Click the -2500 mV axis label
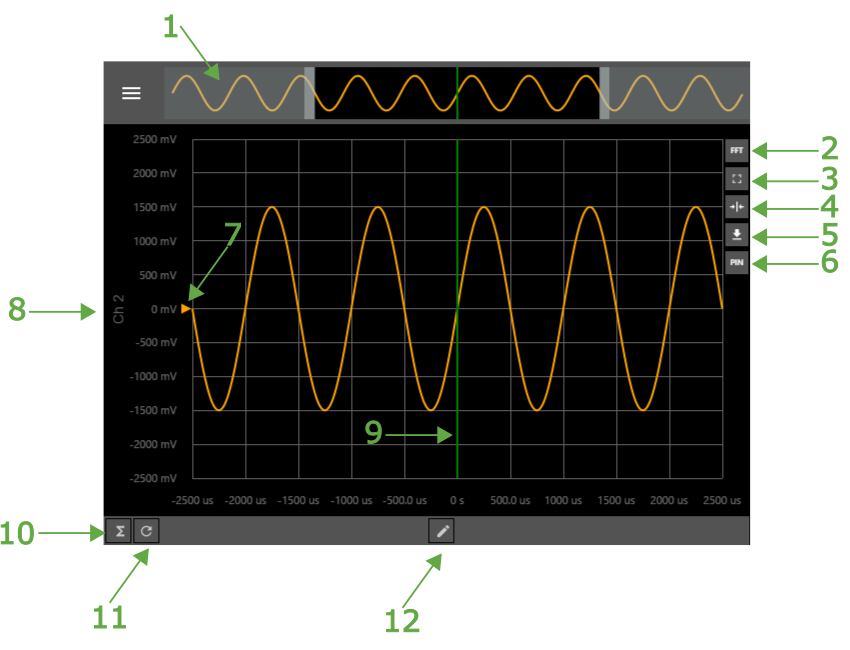The image size is (850, 650). point(153,478)
